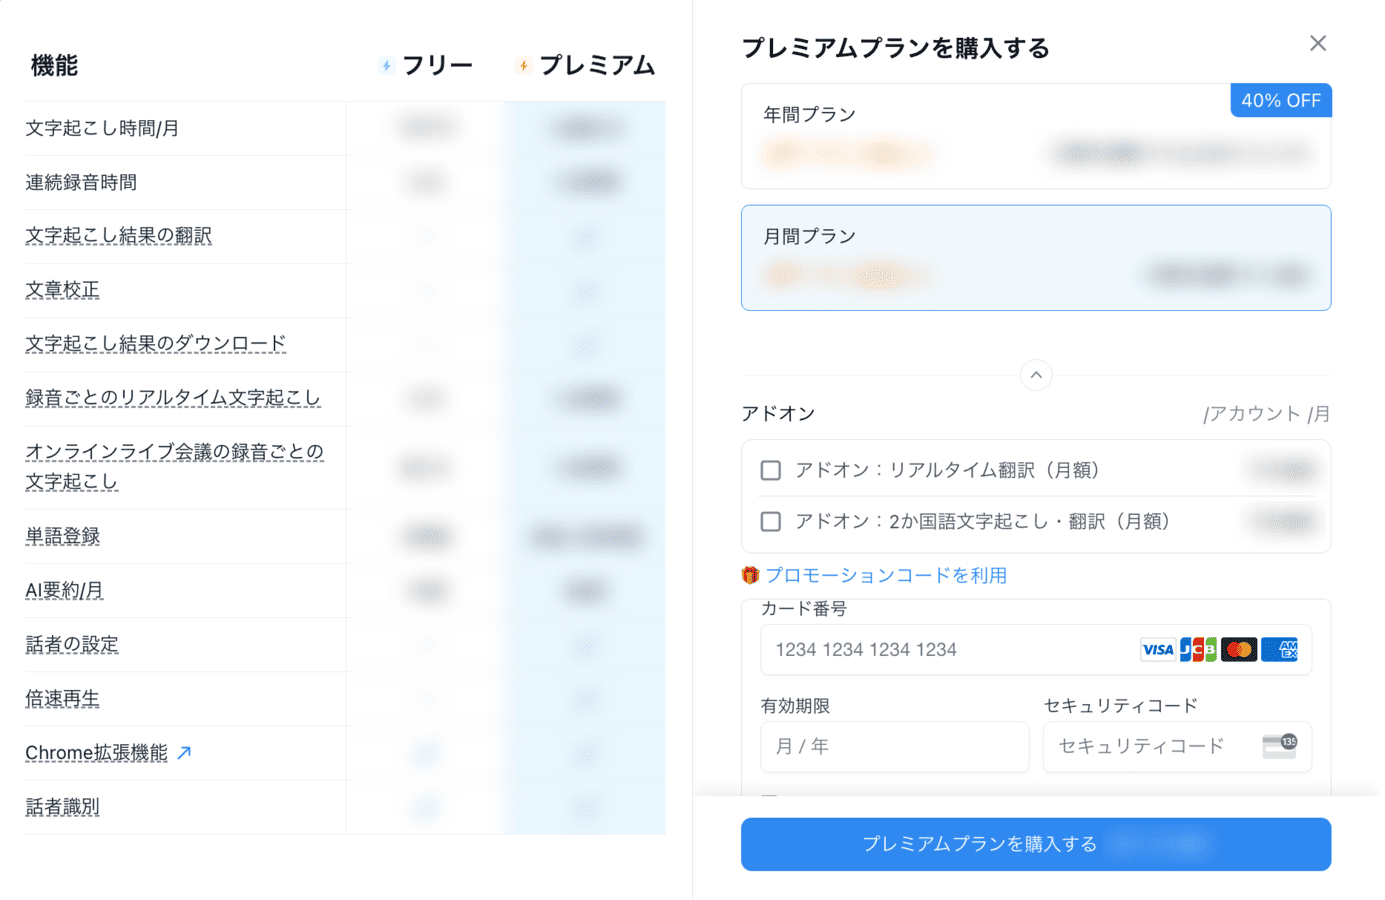
Task: Click the 録音ごとのリアルタイム文字起こし feature label
Action: [173, 398]
